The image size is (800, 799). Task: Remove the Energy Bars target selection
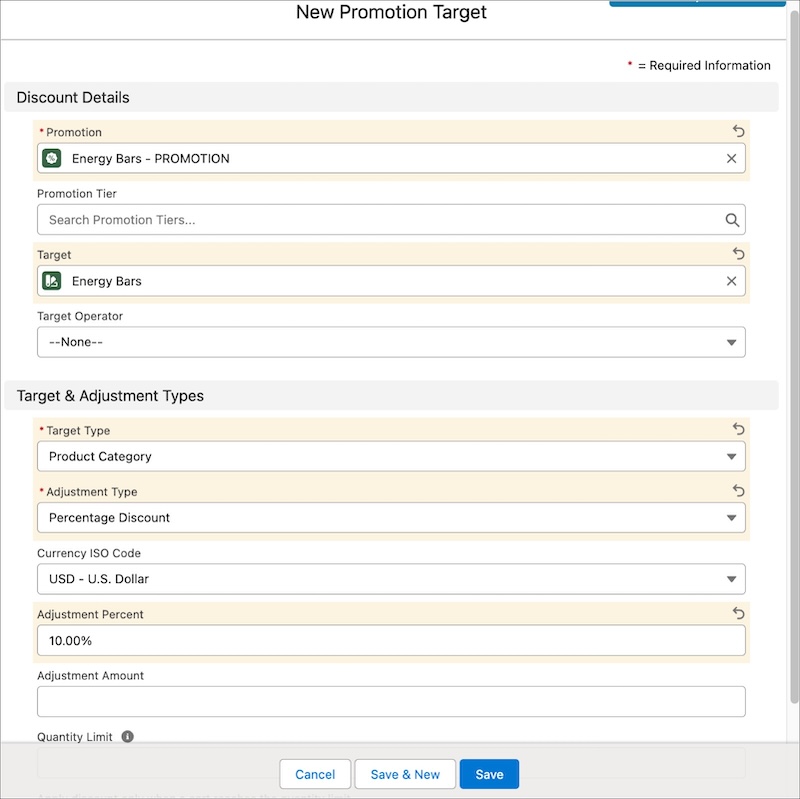click(731, 281)
